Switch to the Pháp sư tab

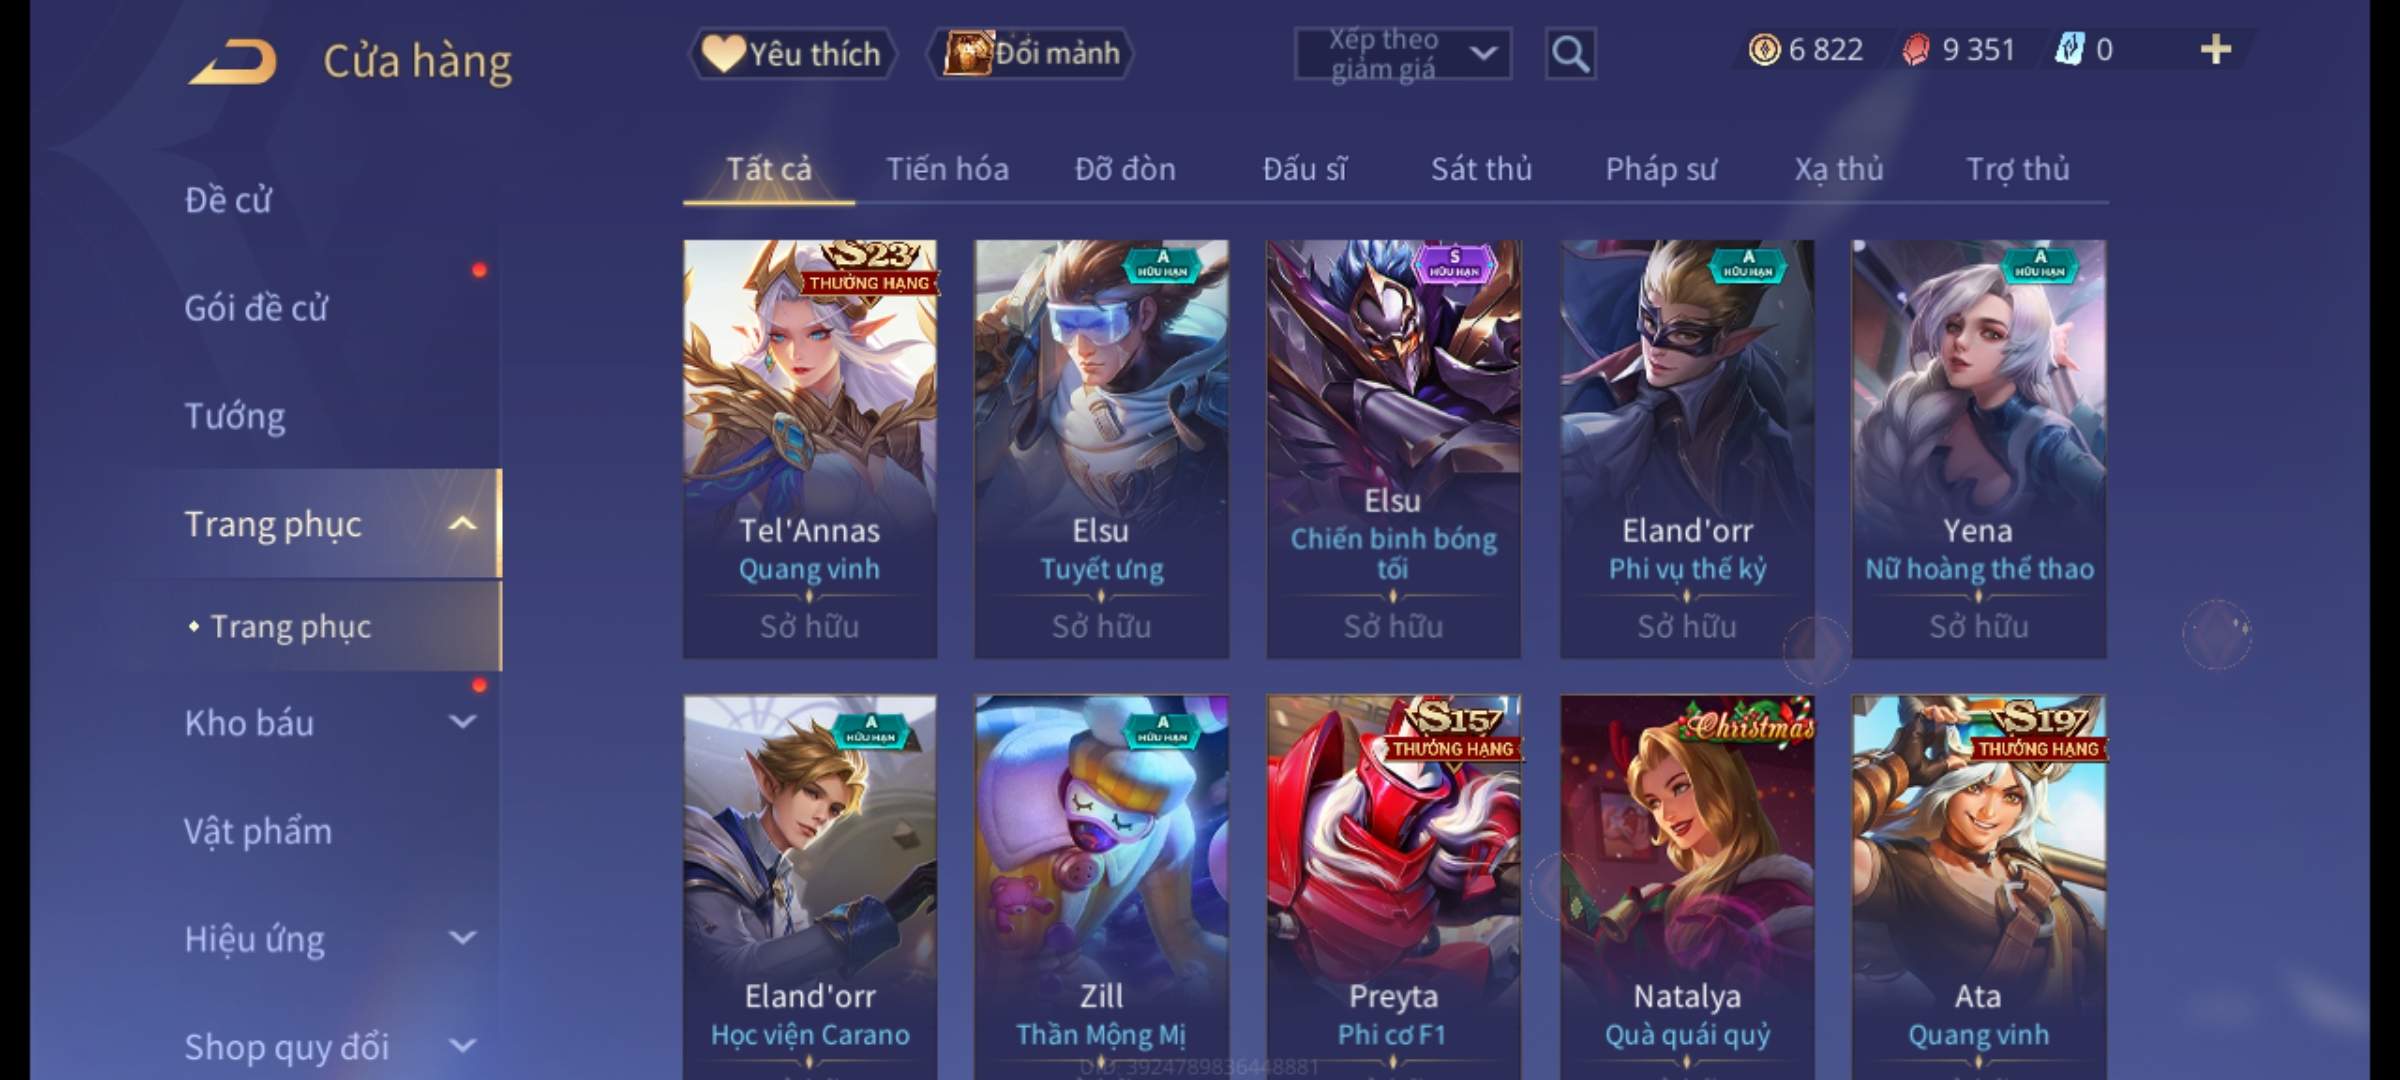(1661, 169)
